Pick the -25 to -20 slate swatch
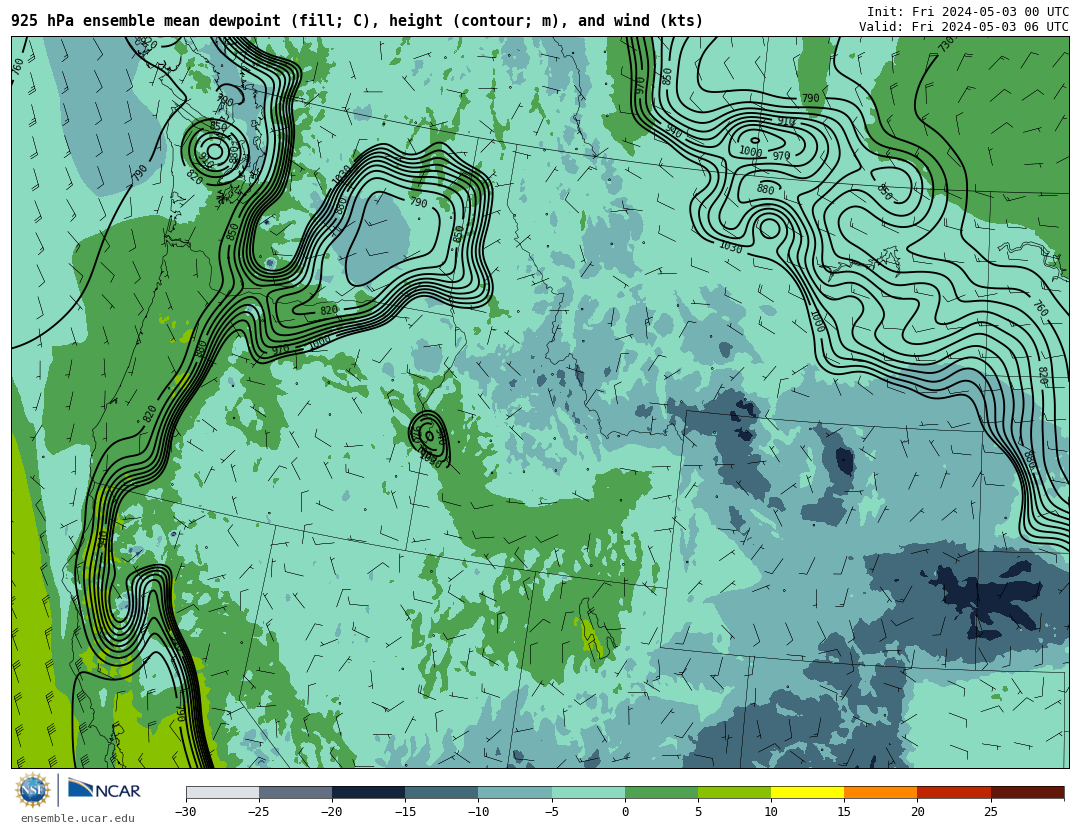 295,792
